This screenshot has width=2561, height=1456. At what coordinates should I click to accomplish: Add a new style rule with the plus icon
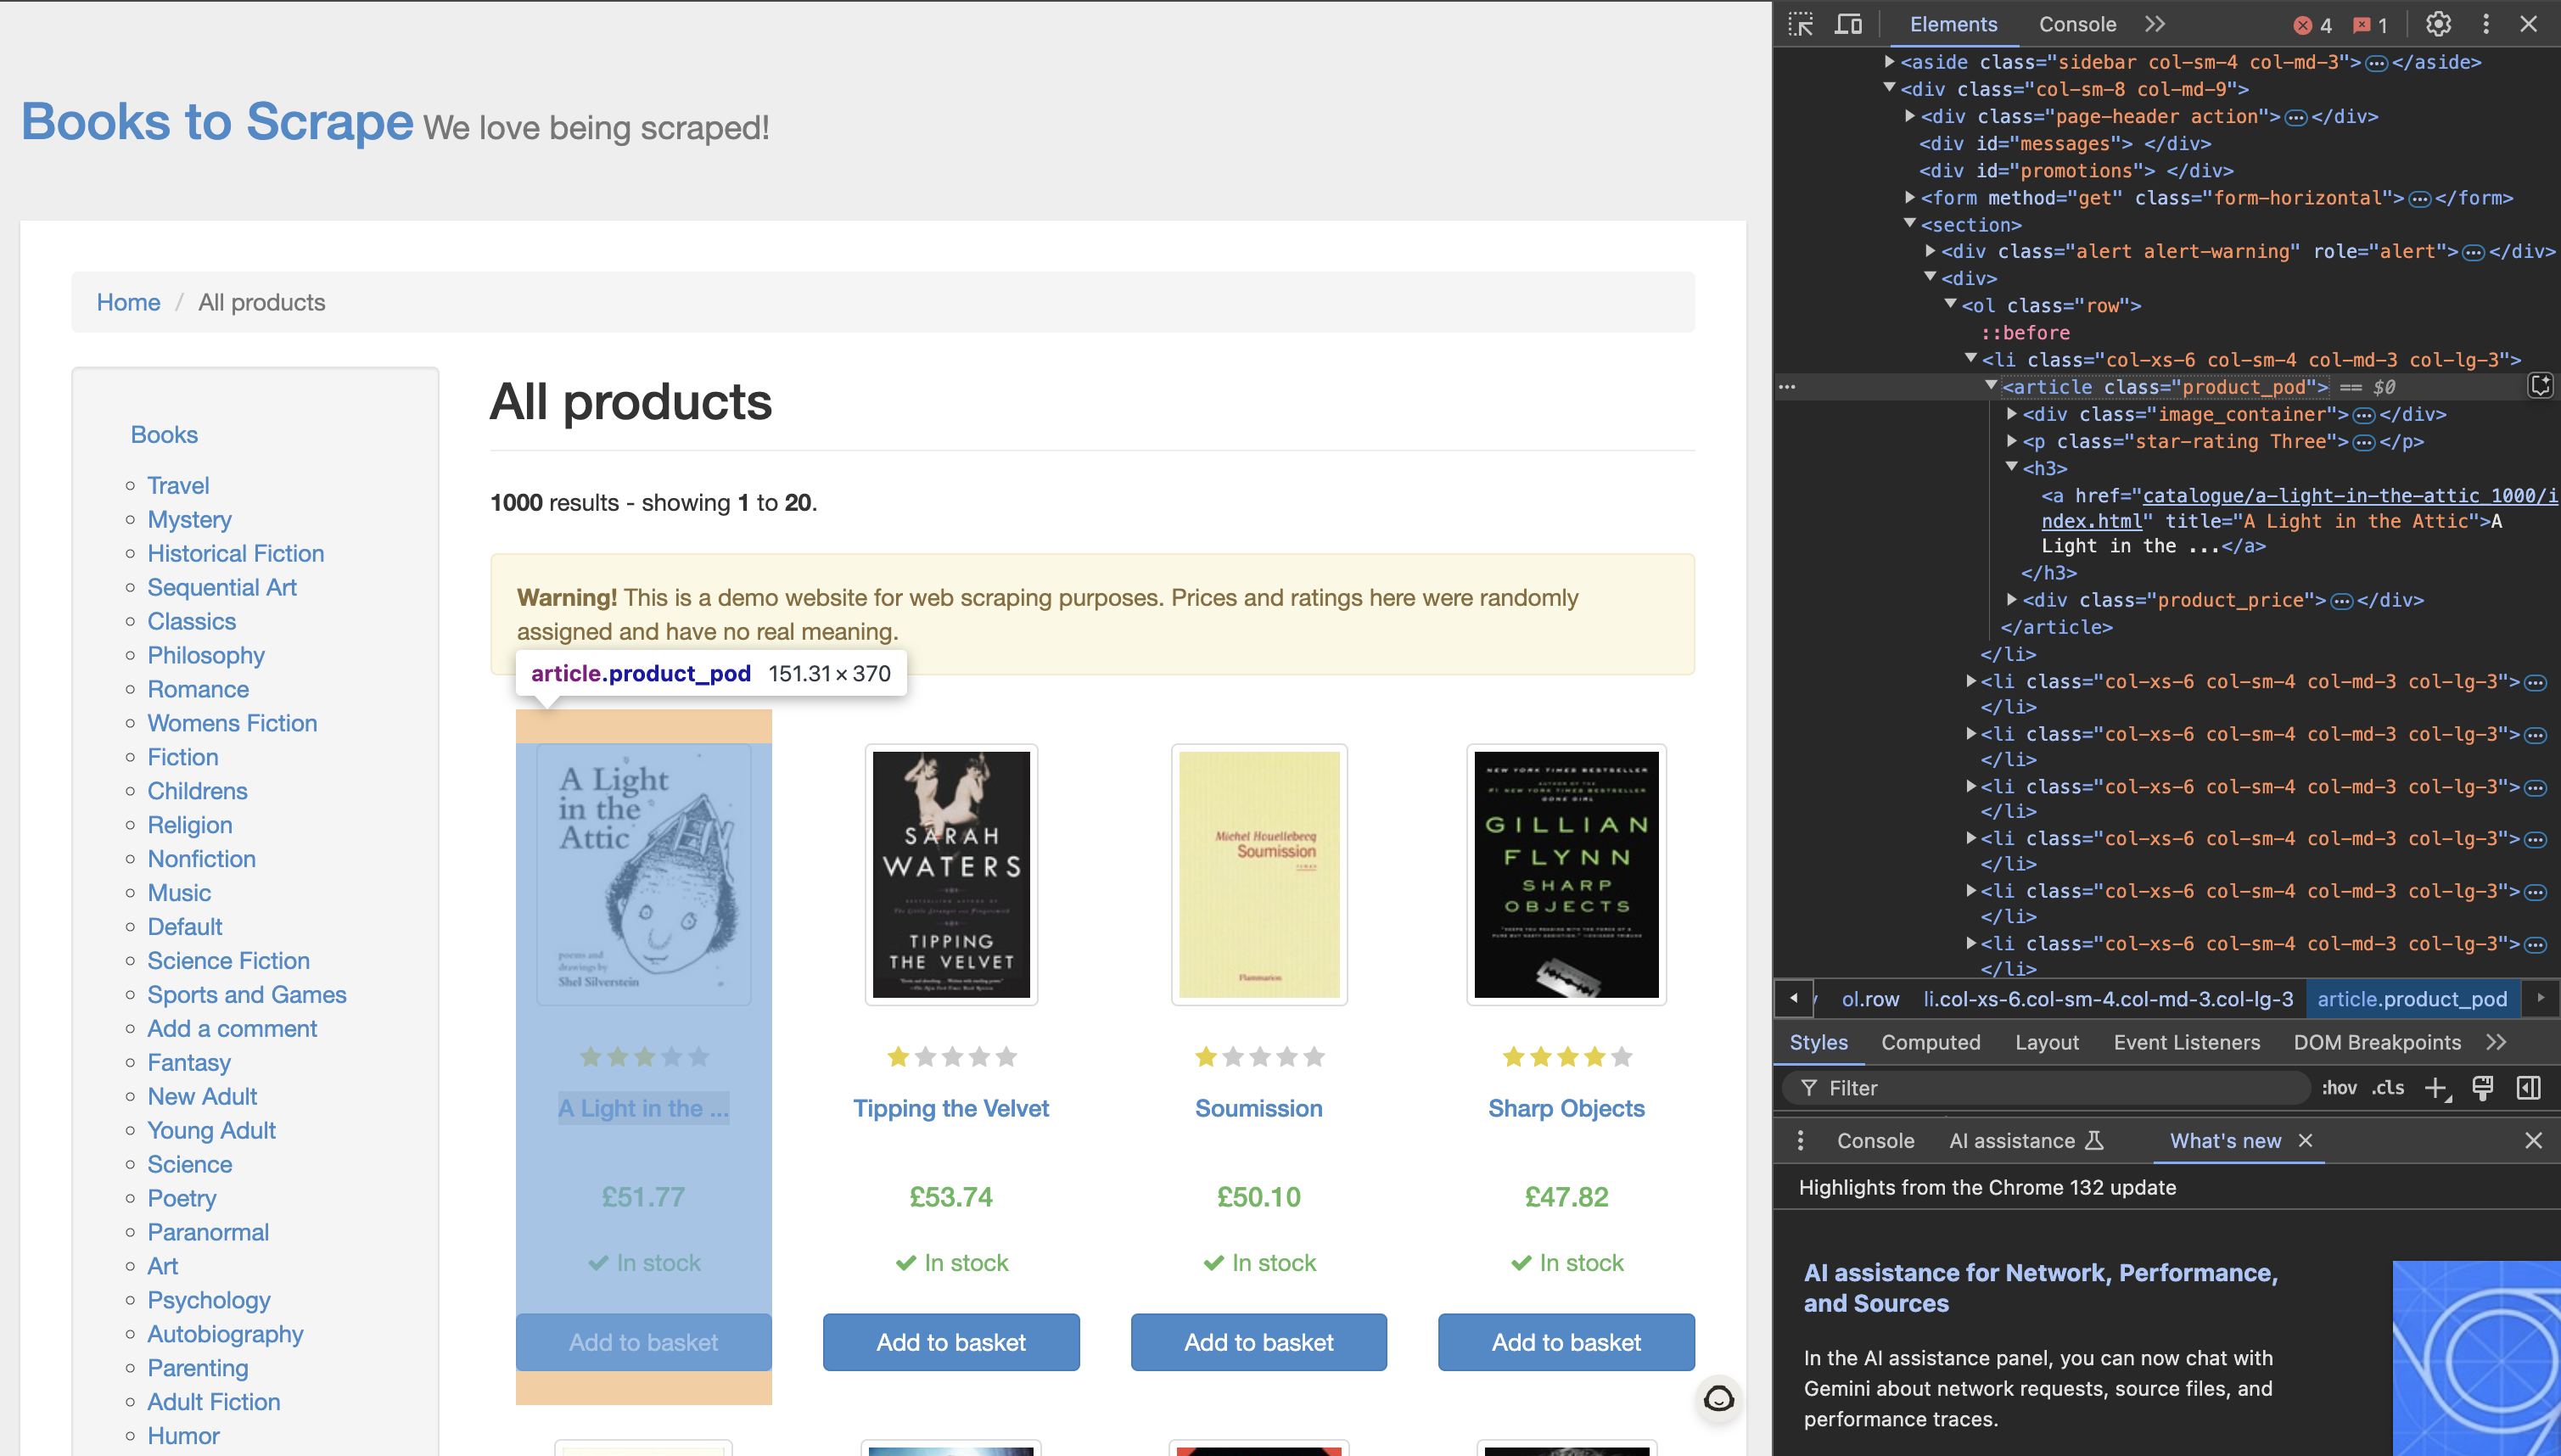[2437, 1088]
